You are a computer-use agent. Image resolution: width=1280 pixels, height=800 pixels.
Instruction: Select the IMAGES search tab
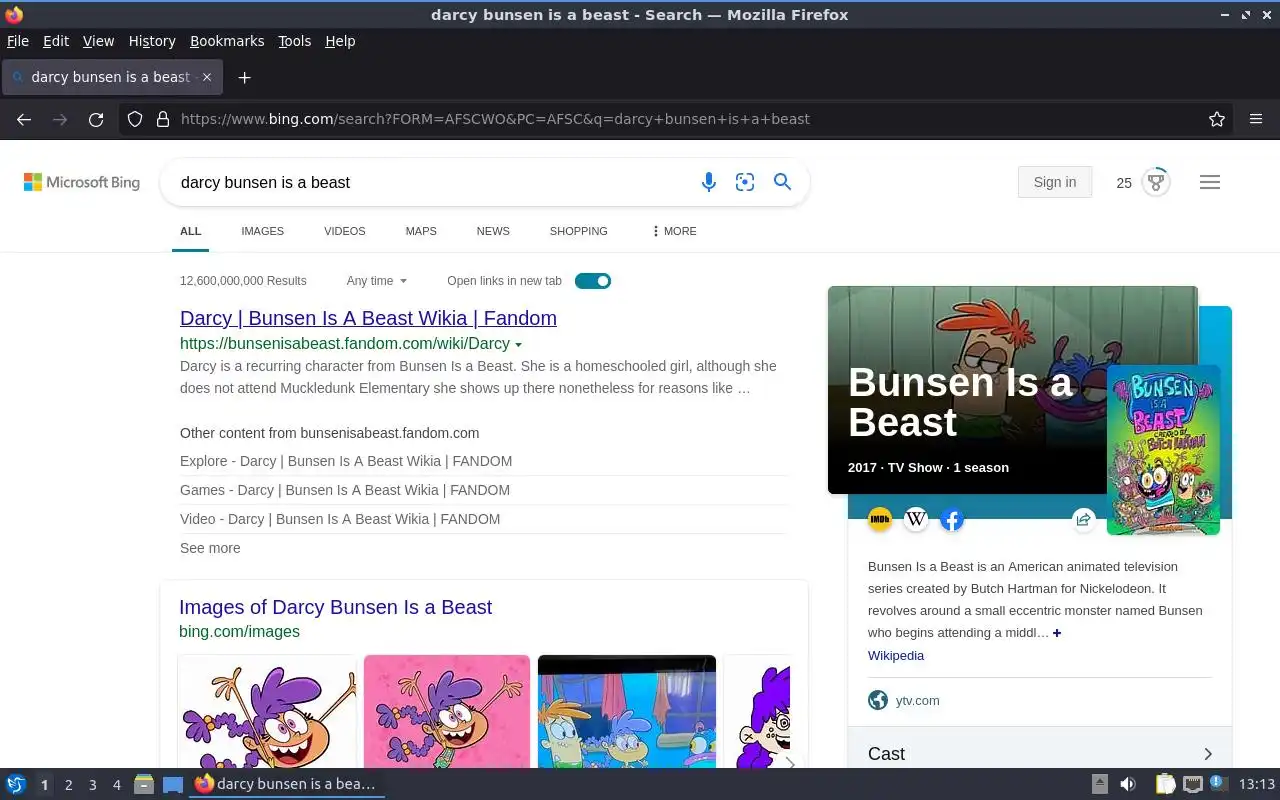point(262,231)
